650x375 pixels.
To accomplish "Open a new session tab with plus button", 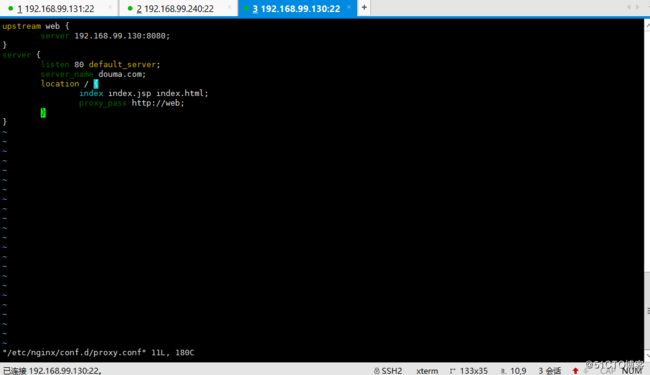I will [x=364, y=7].
